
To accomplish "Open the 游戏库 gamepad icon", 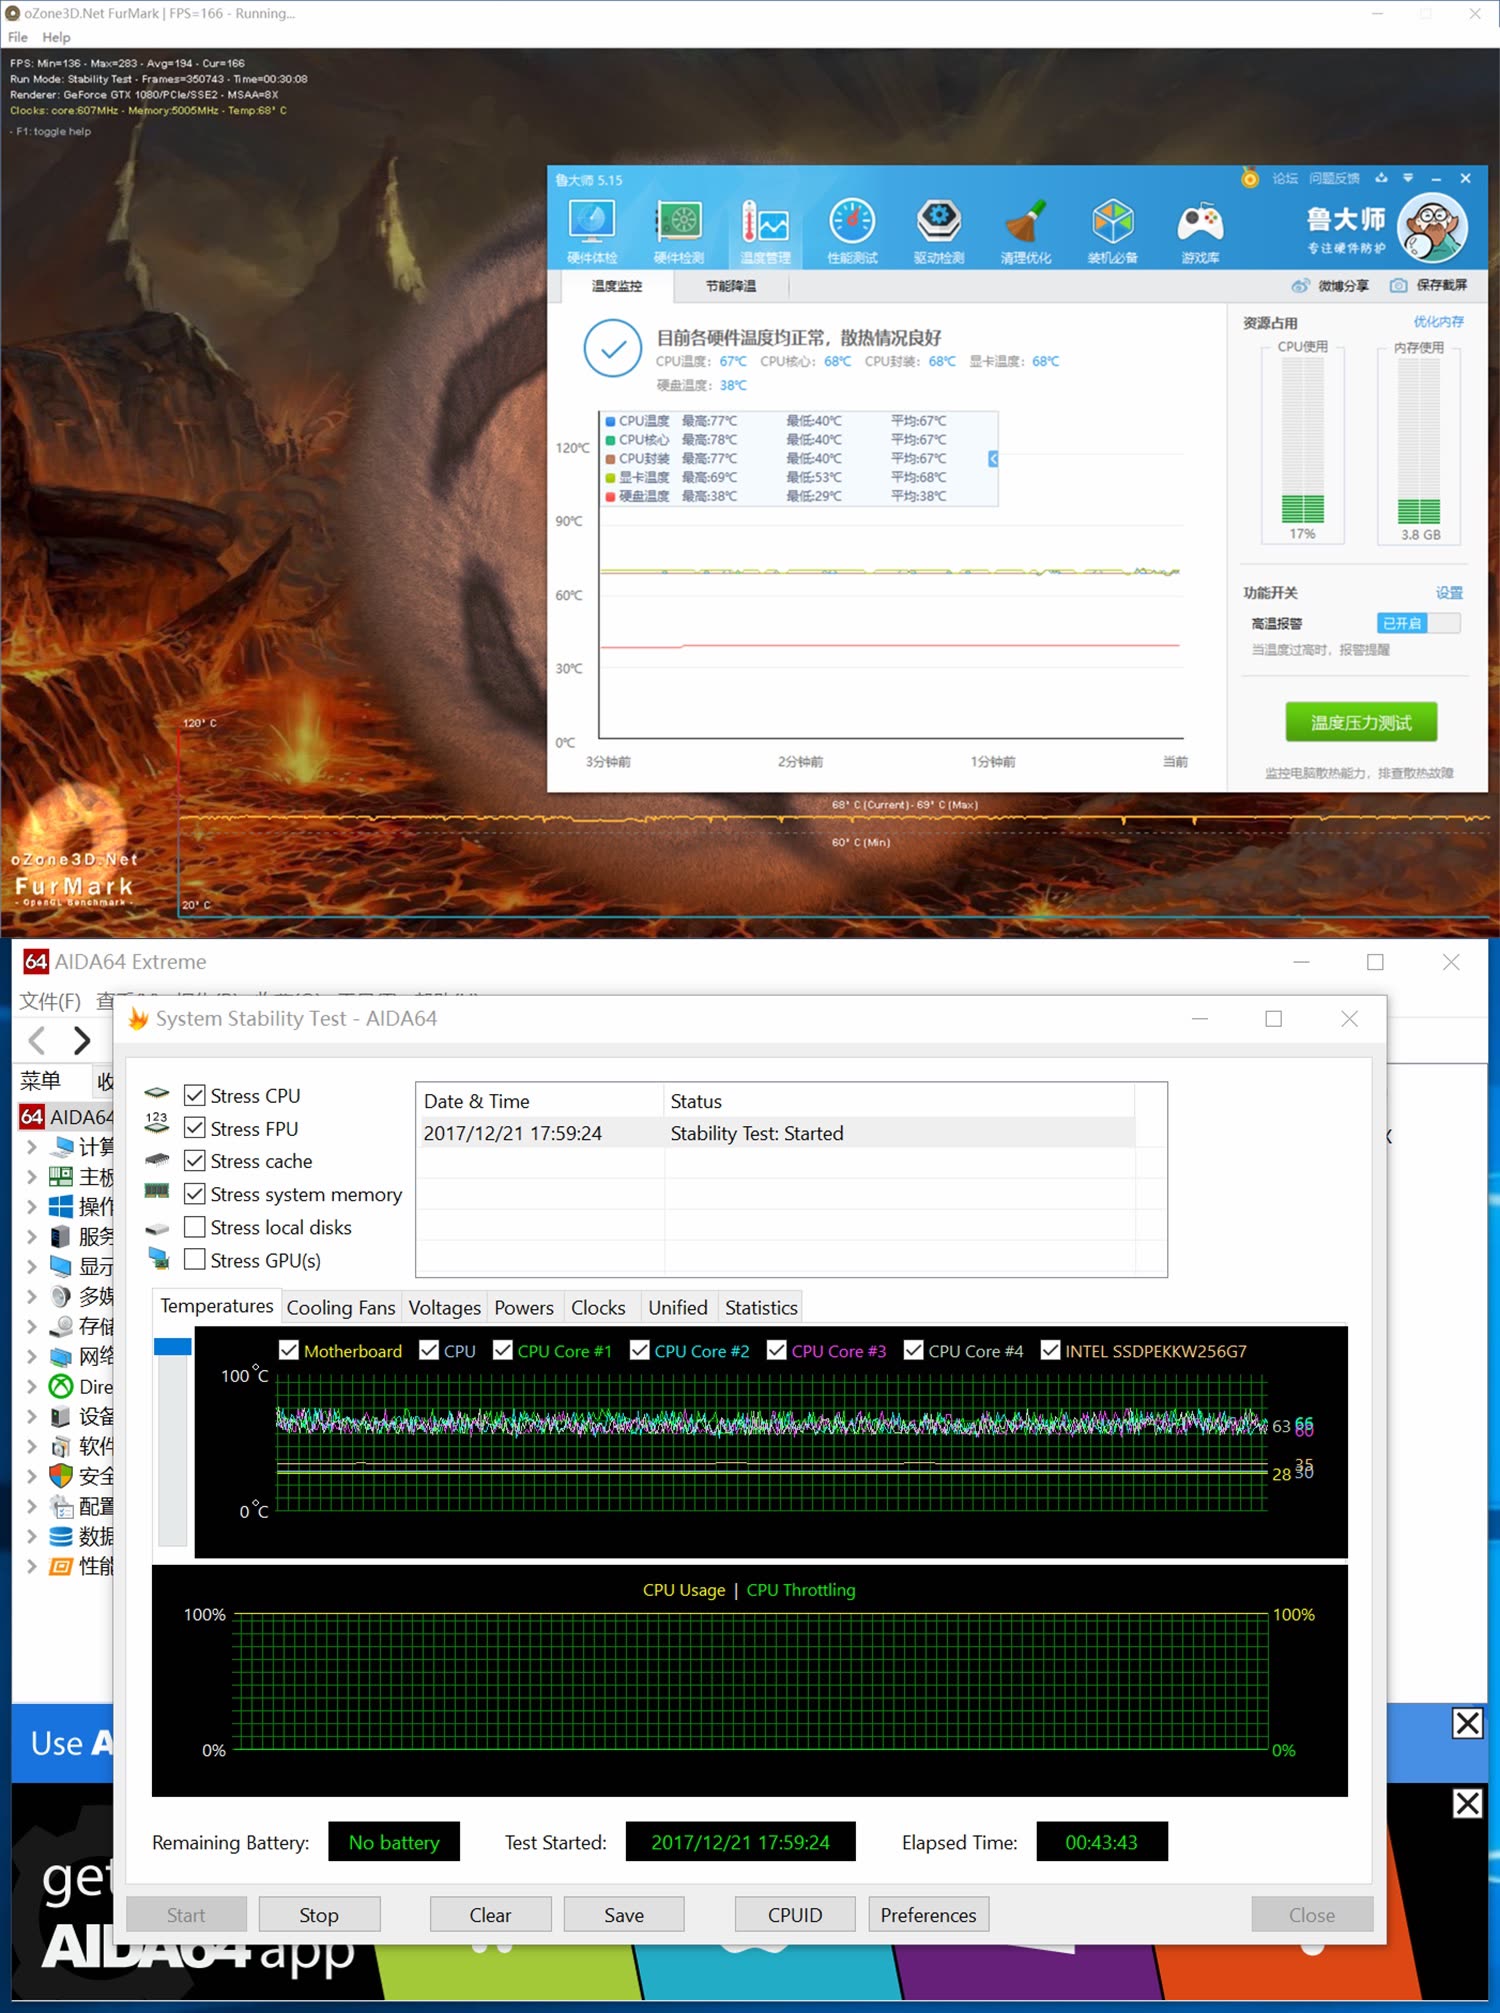I will pyautogui.click(x=1199, y=230).
